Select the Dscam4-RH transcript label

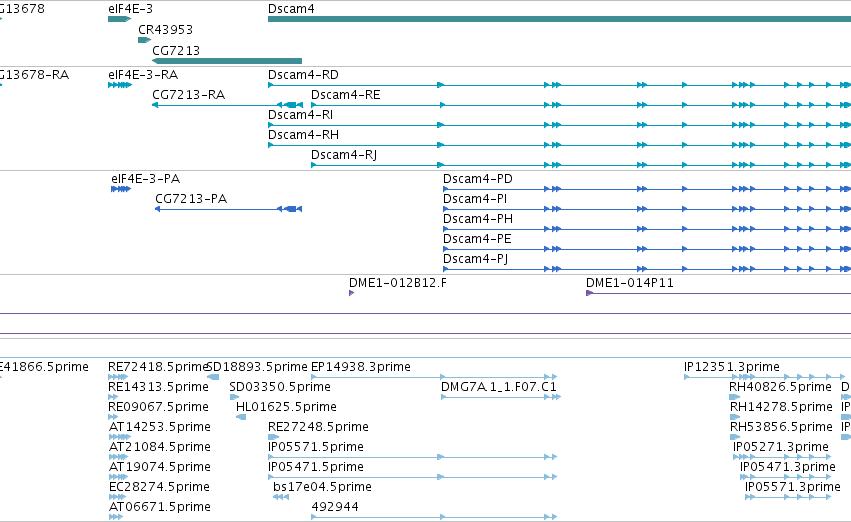click(303, 135)
